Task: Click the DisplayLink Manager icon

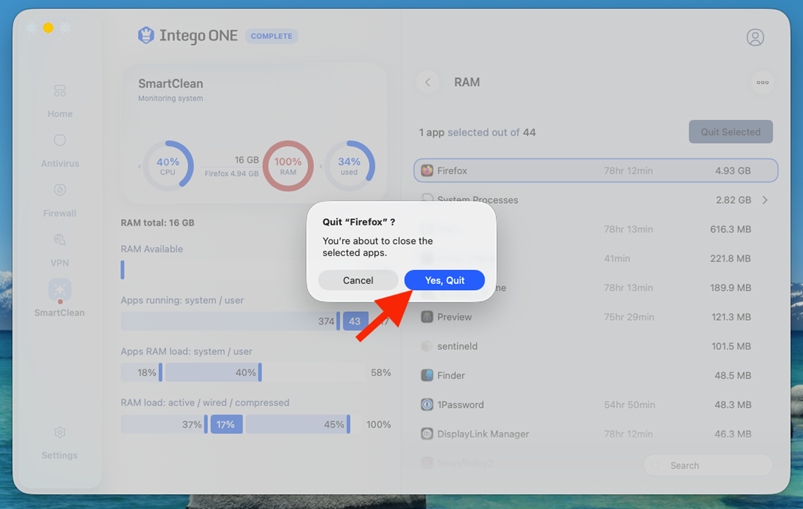Action: coord(427,434)
